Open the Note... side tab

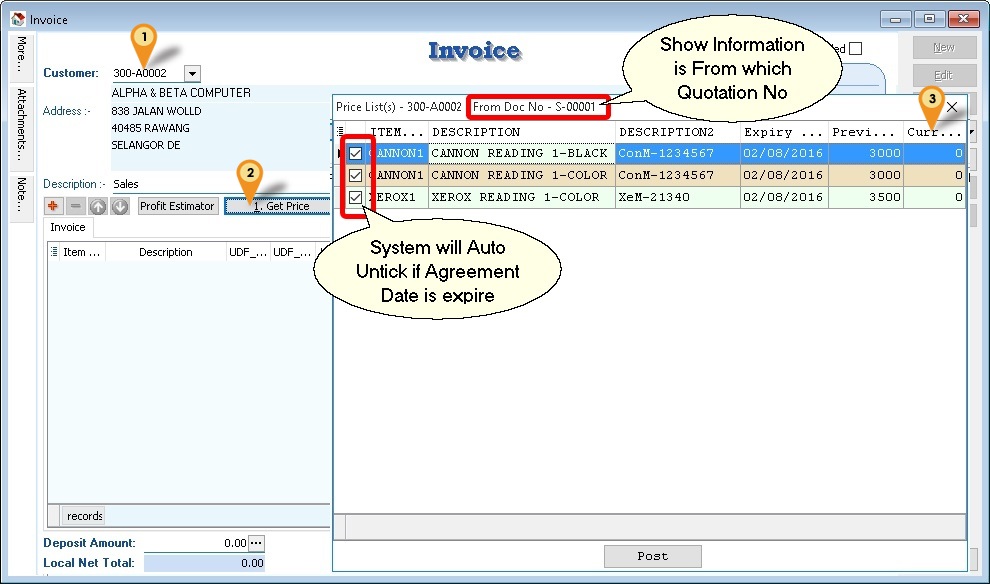coord(22,194)
